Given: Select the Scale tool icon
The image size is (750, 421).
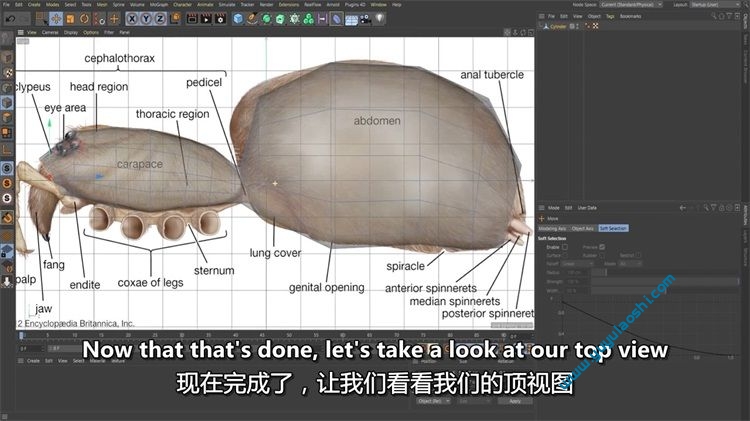Looking at the screenshot, I should click(70, 19).
